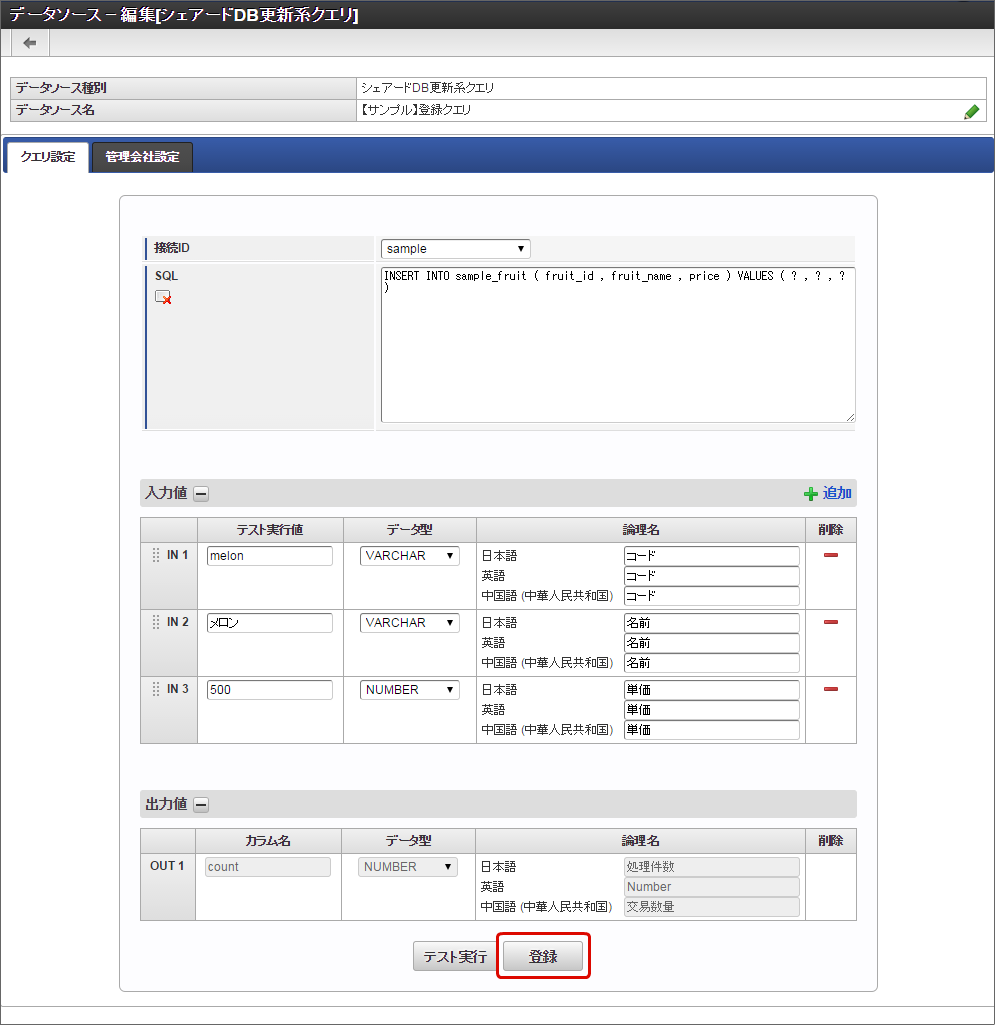Click IN 3 日本語 logical name field 単価
Viewport: 995px width, 1025px height.
(x=712, y=690)
